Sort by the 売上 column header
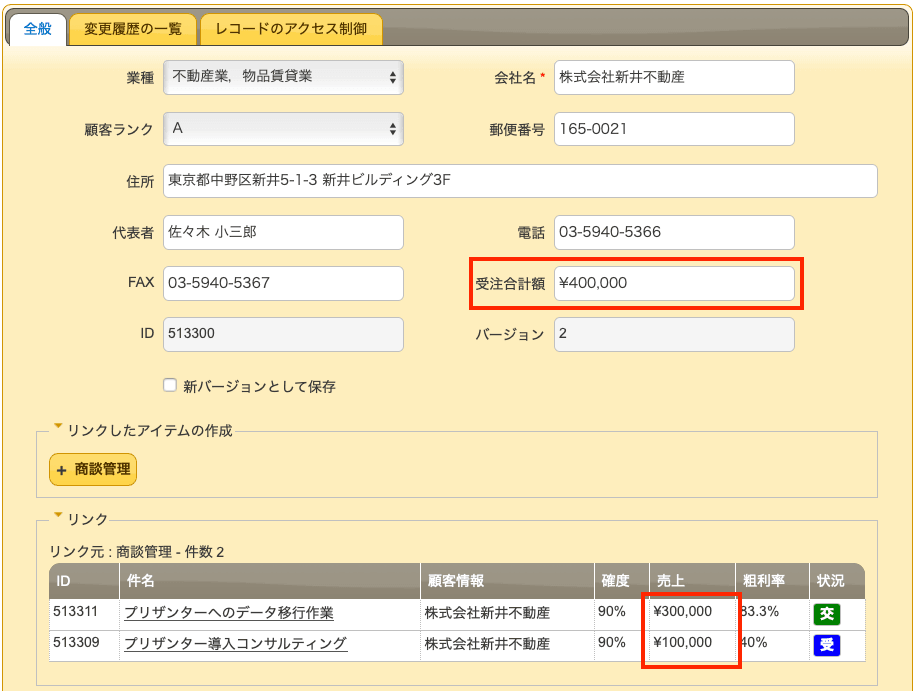This screenshot has width=918, height=691. [692, 581]
